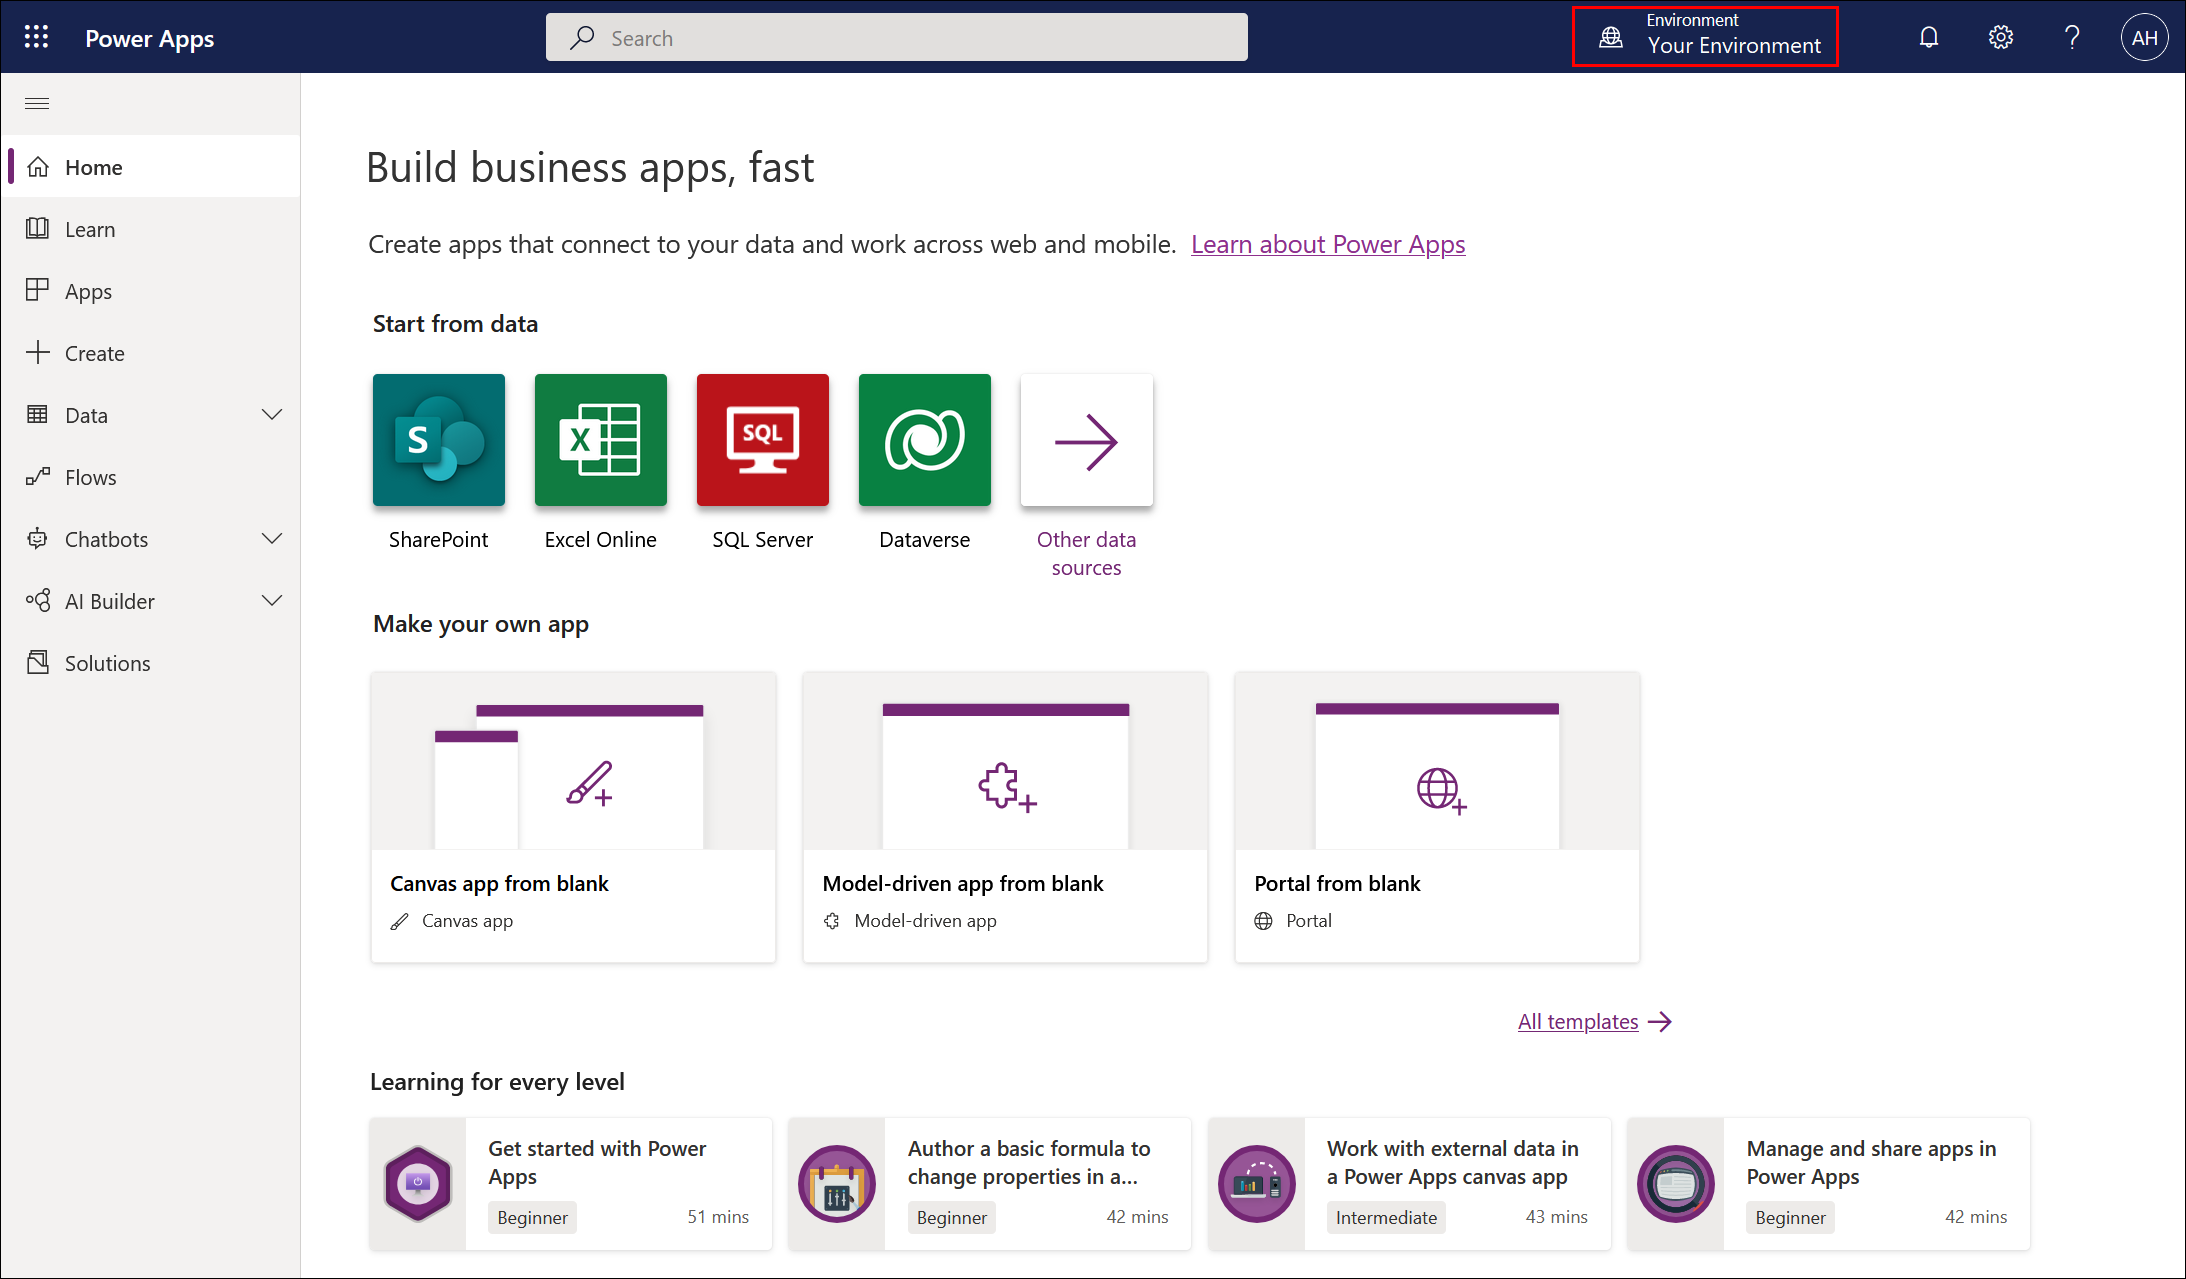The width and height of the screenshot is (2186, 1279).
Task: Click the Intermediate level tag
Action: point(1386,1217)
